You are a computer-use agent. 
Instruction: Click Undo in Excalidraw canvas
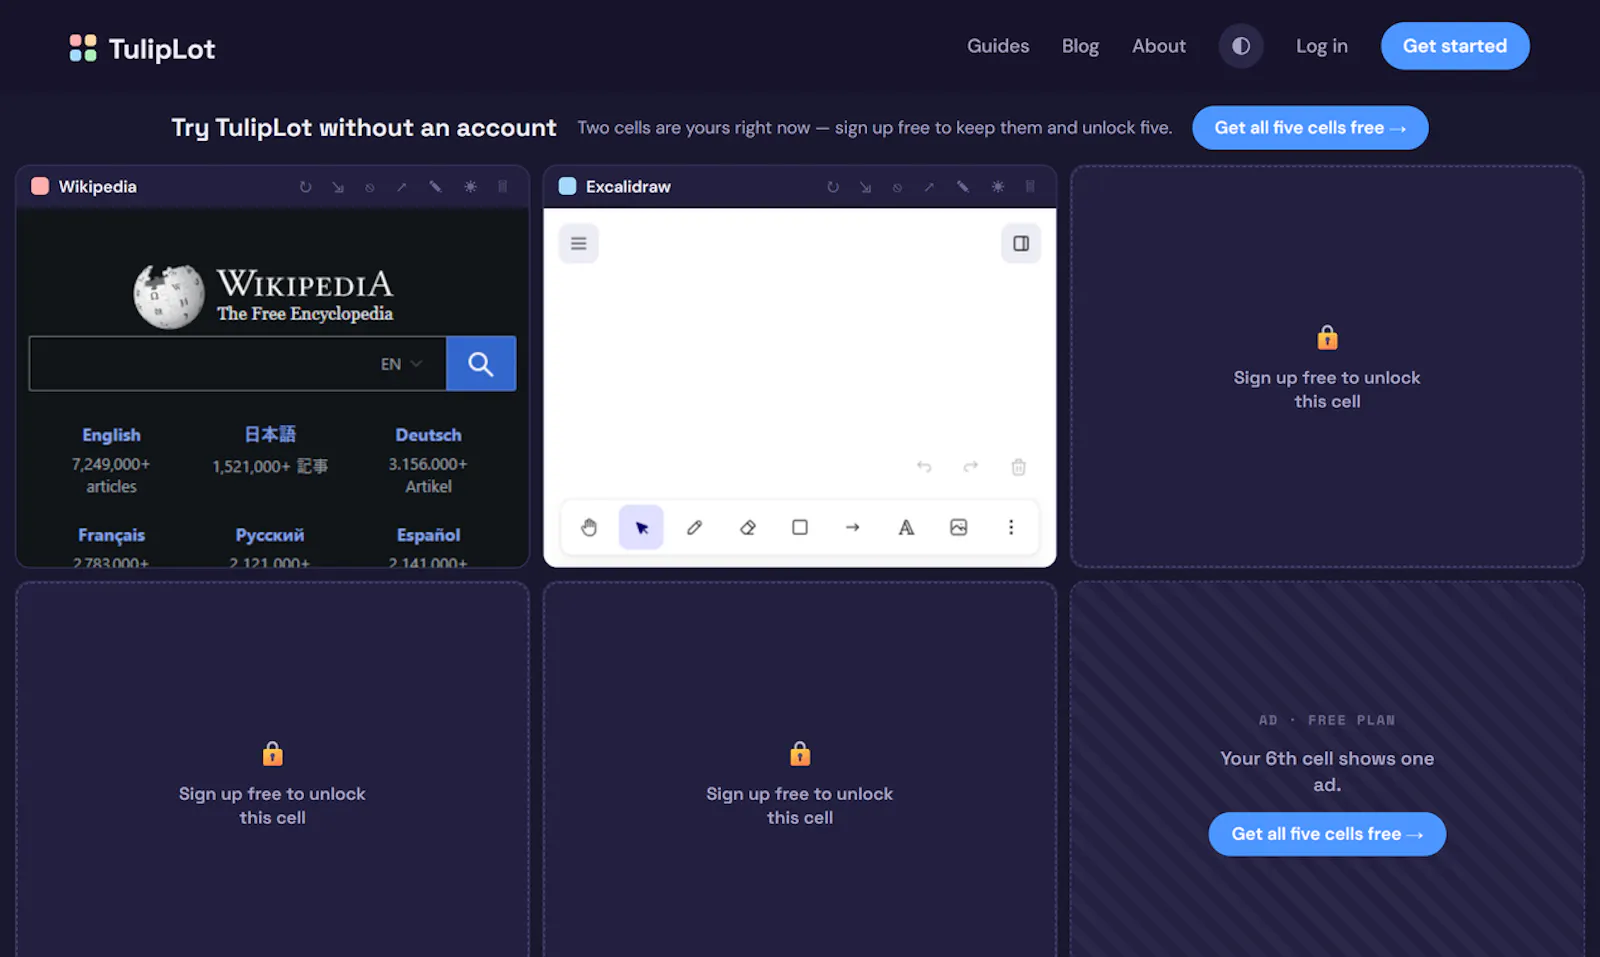click(924, 467)
